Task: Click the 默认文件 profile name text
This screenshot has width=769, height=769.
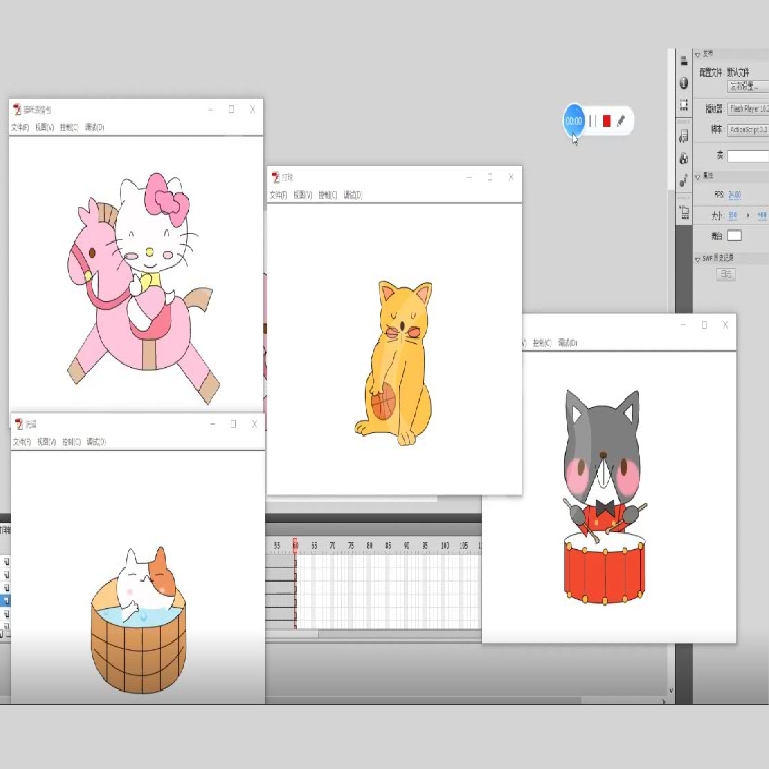Action: pos(738,73)
